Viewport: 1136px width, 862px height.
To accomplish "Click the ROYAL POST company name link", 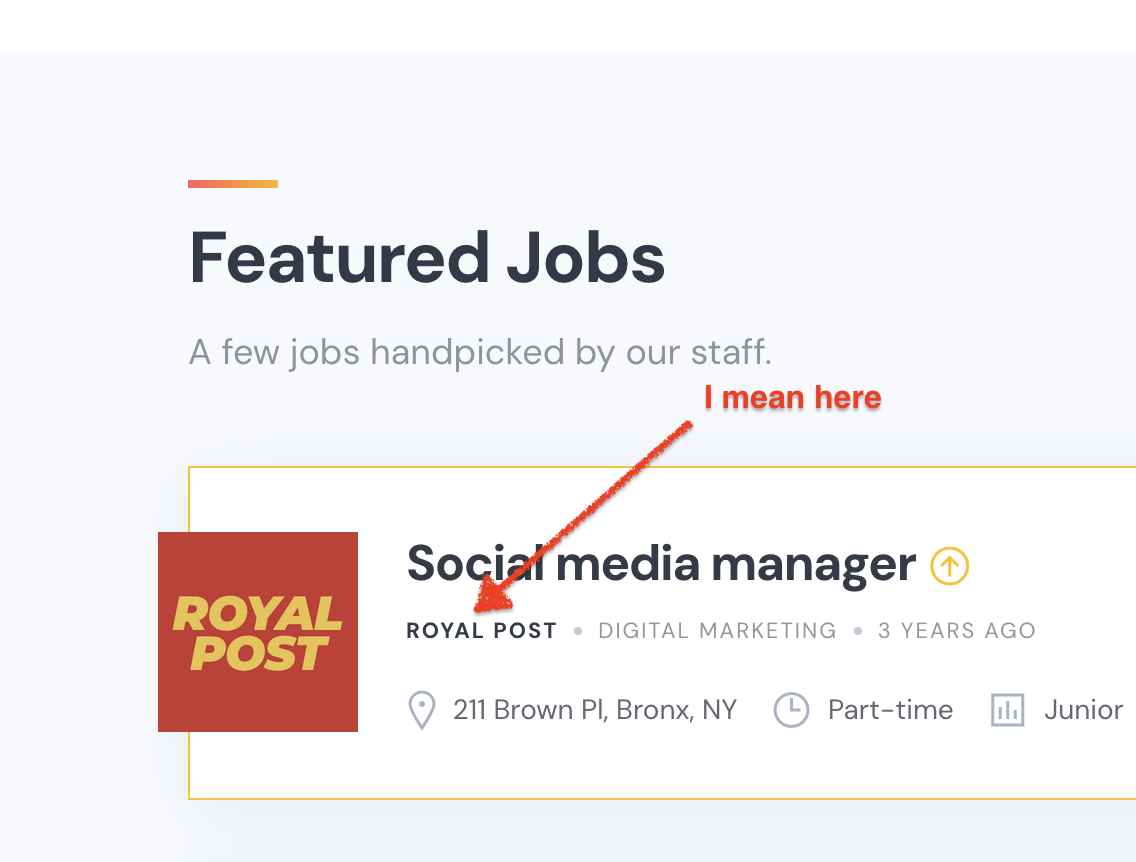I will pos(482,631).
